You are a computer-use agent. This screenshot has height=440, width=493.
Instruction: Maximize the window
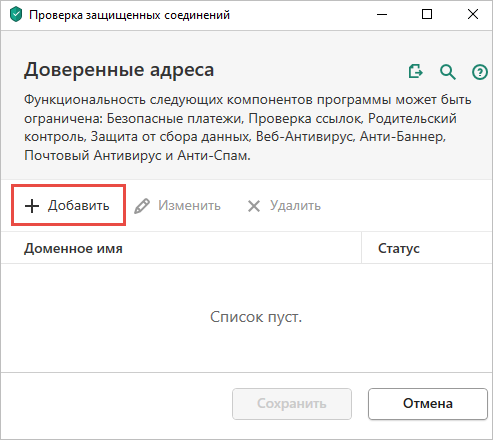point(427,14)
